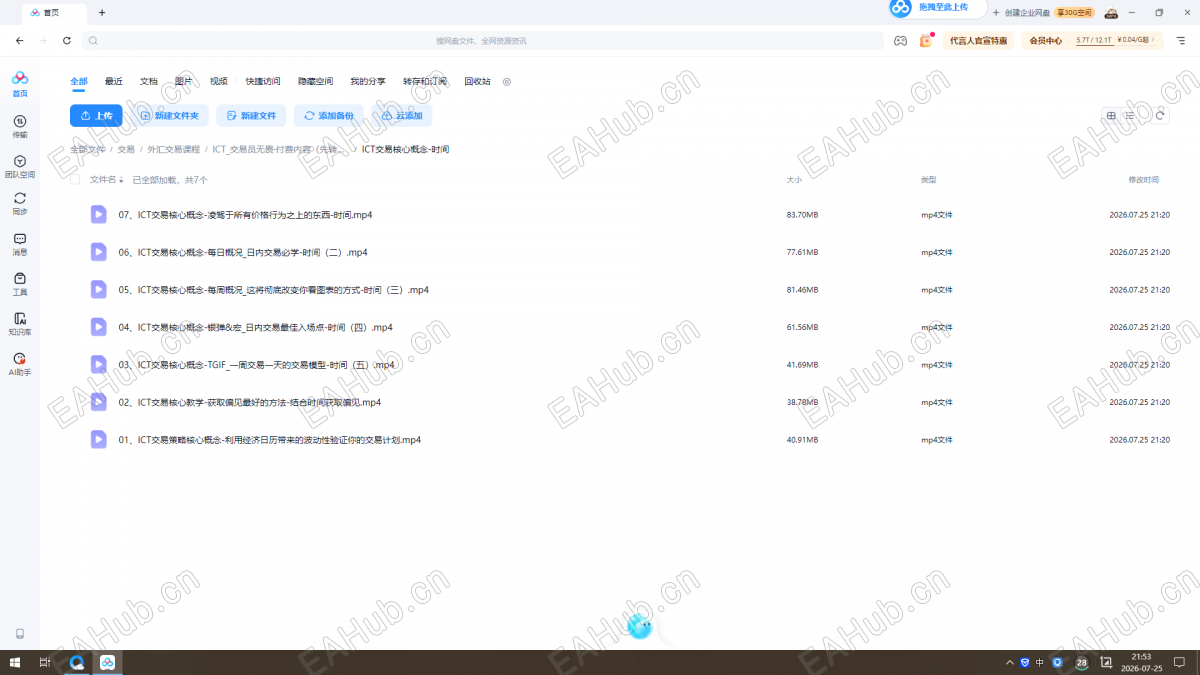Open Task View on taskbar
1200x675 pixels.
(x=45, y=662)
